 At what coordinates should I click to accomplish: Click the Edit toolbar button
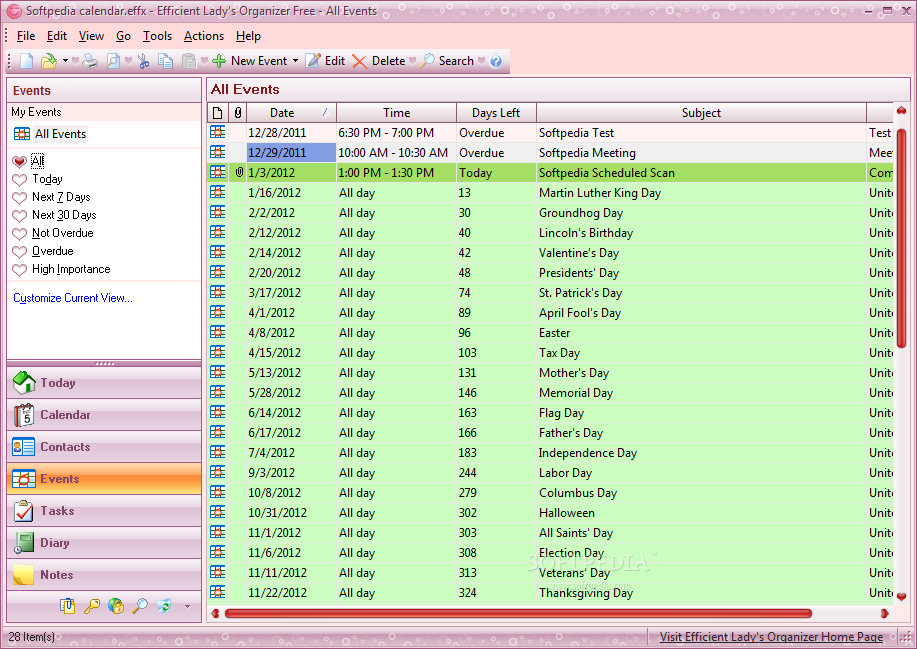(326, 61)
